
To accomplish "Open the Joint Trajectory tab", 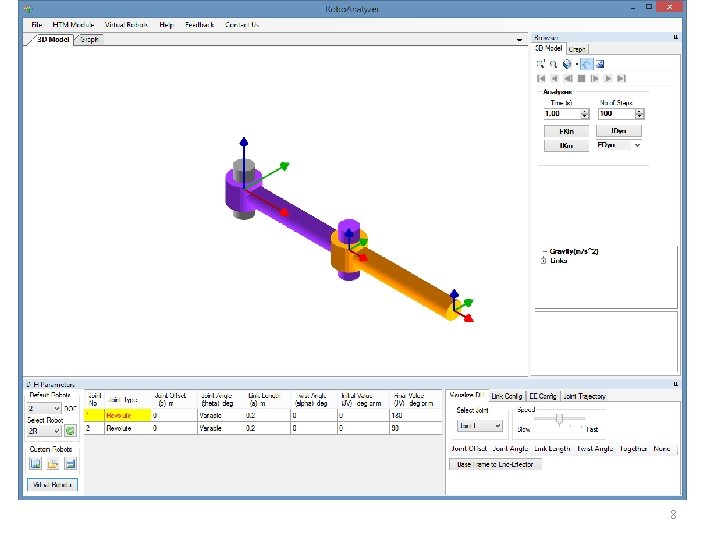I will click(x=584, y=396).
